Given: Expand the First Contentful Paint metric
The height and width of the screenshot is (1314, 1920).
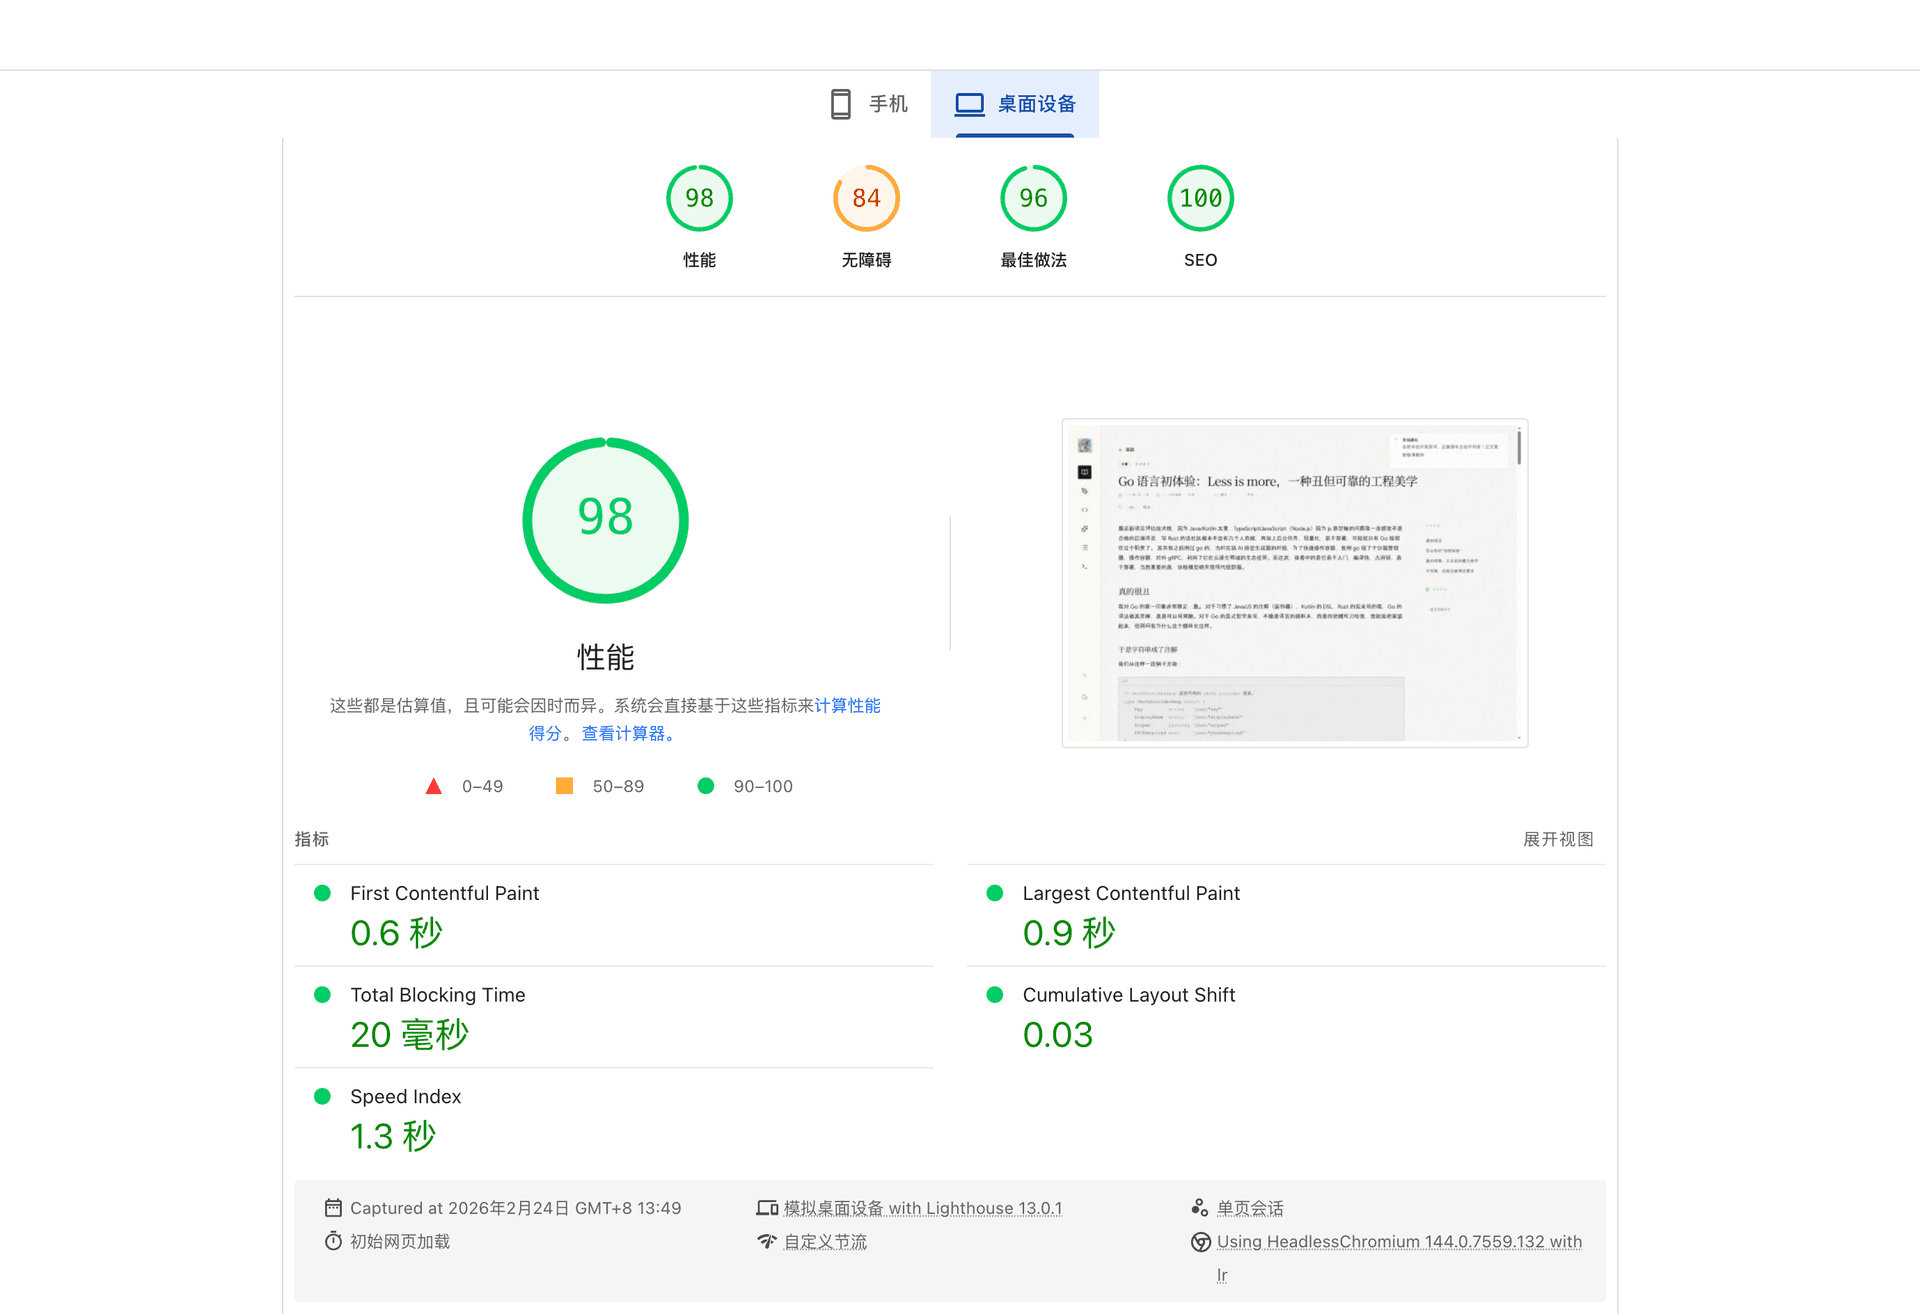Looking at the screenshot, I should [444, 893].
